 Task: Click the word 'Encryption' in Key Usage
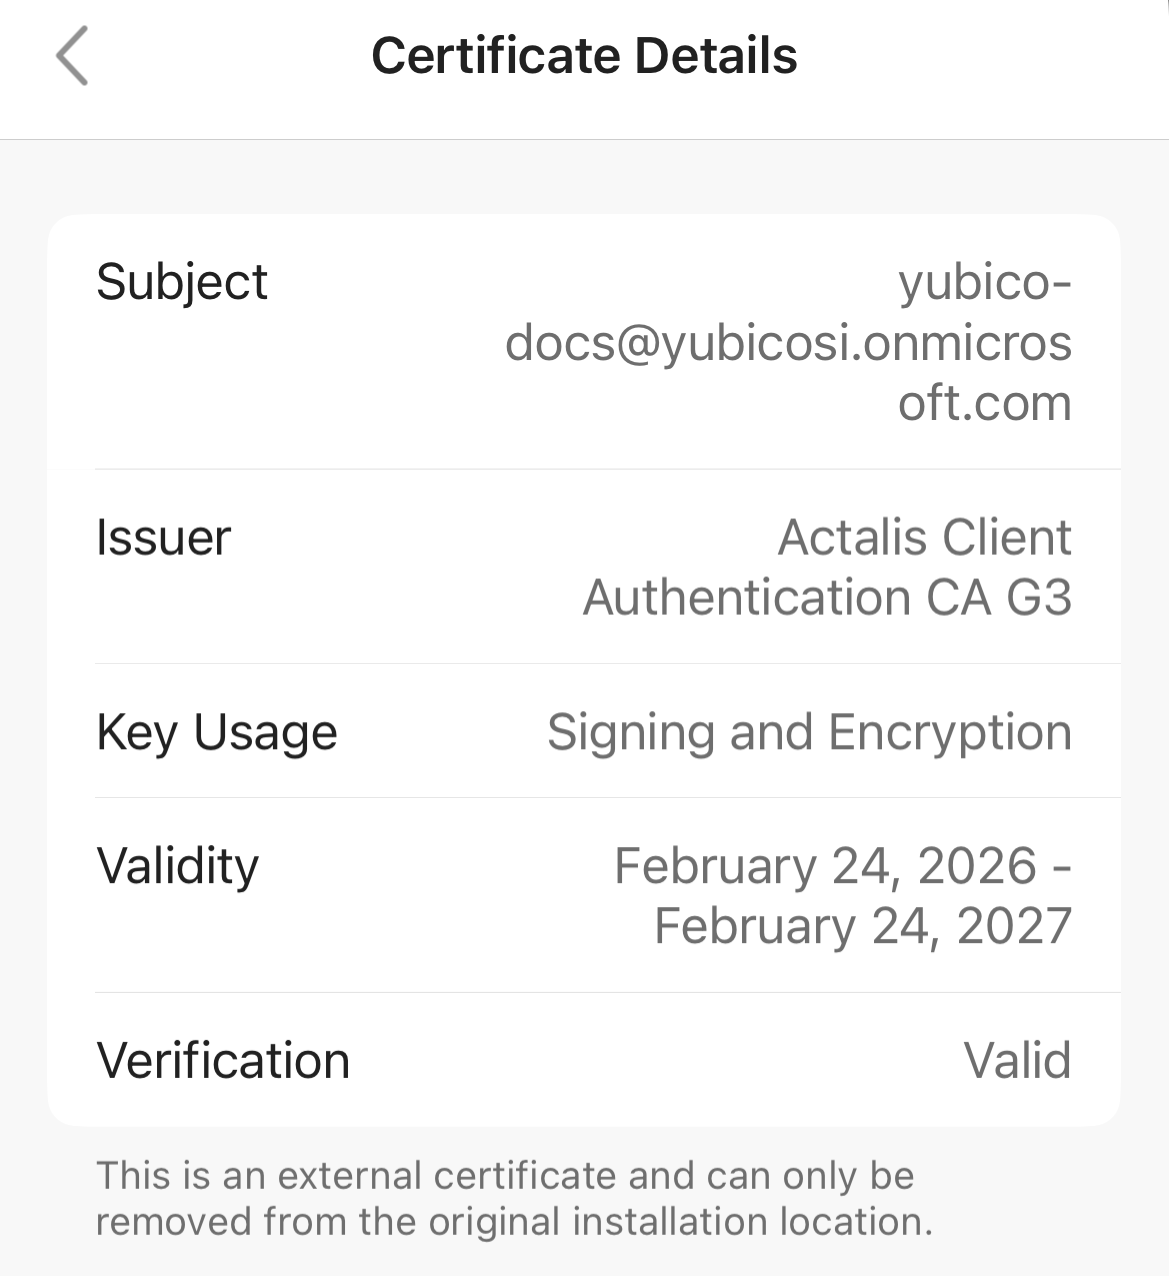point(949,733)
